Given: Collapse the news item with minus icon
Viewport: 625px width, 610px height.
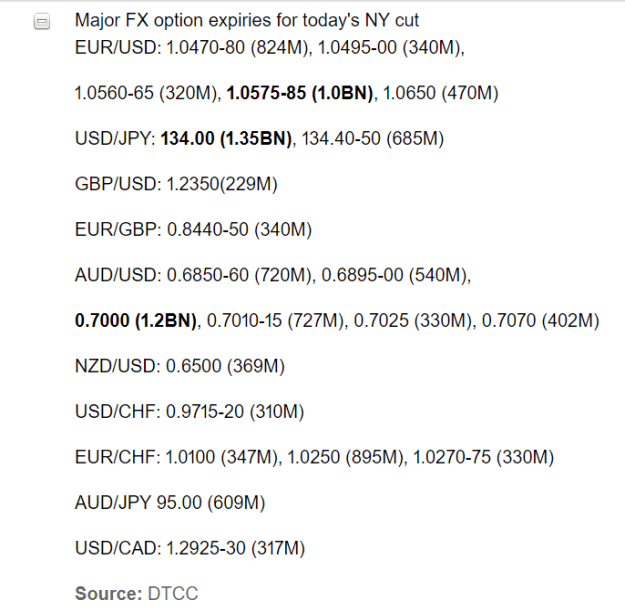Looking at the screenshot, I should point(42,21).
